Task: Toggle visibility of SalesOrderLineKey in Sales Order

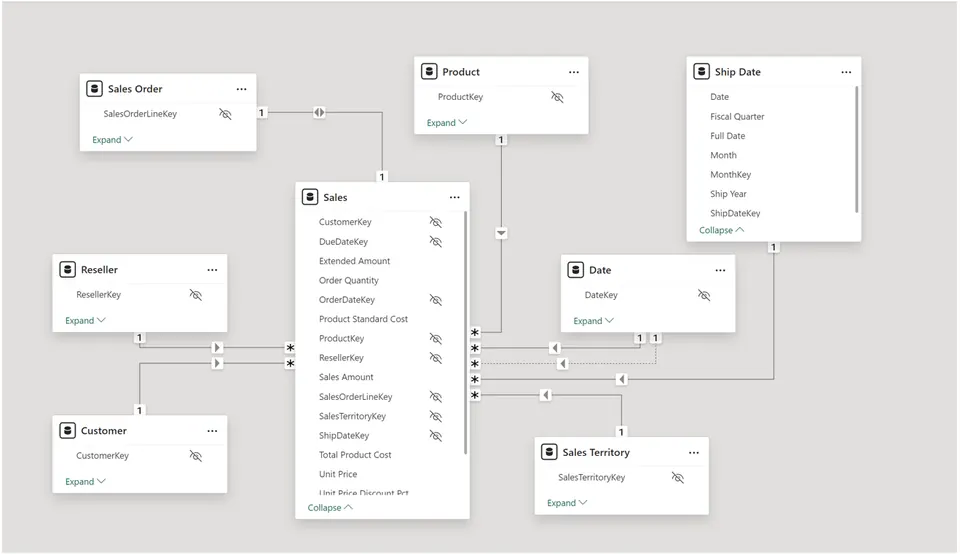Action: (225, 114)
